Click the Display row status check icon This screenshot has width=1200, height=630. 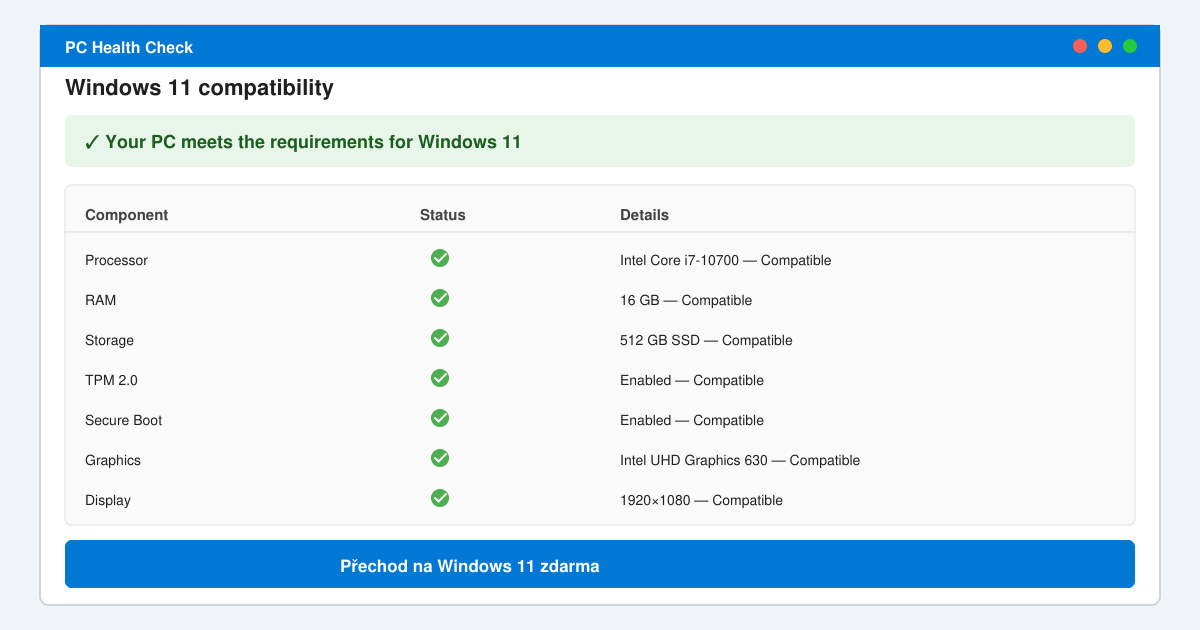pos(440,498)
